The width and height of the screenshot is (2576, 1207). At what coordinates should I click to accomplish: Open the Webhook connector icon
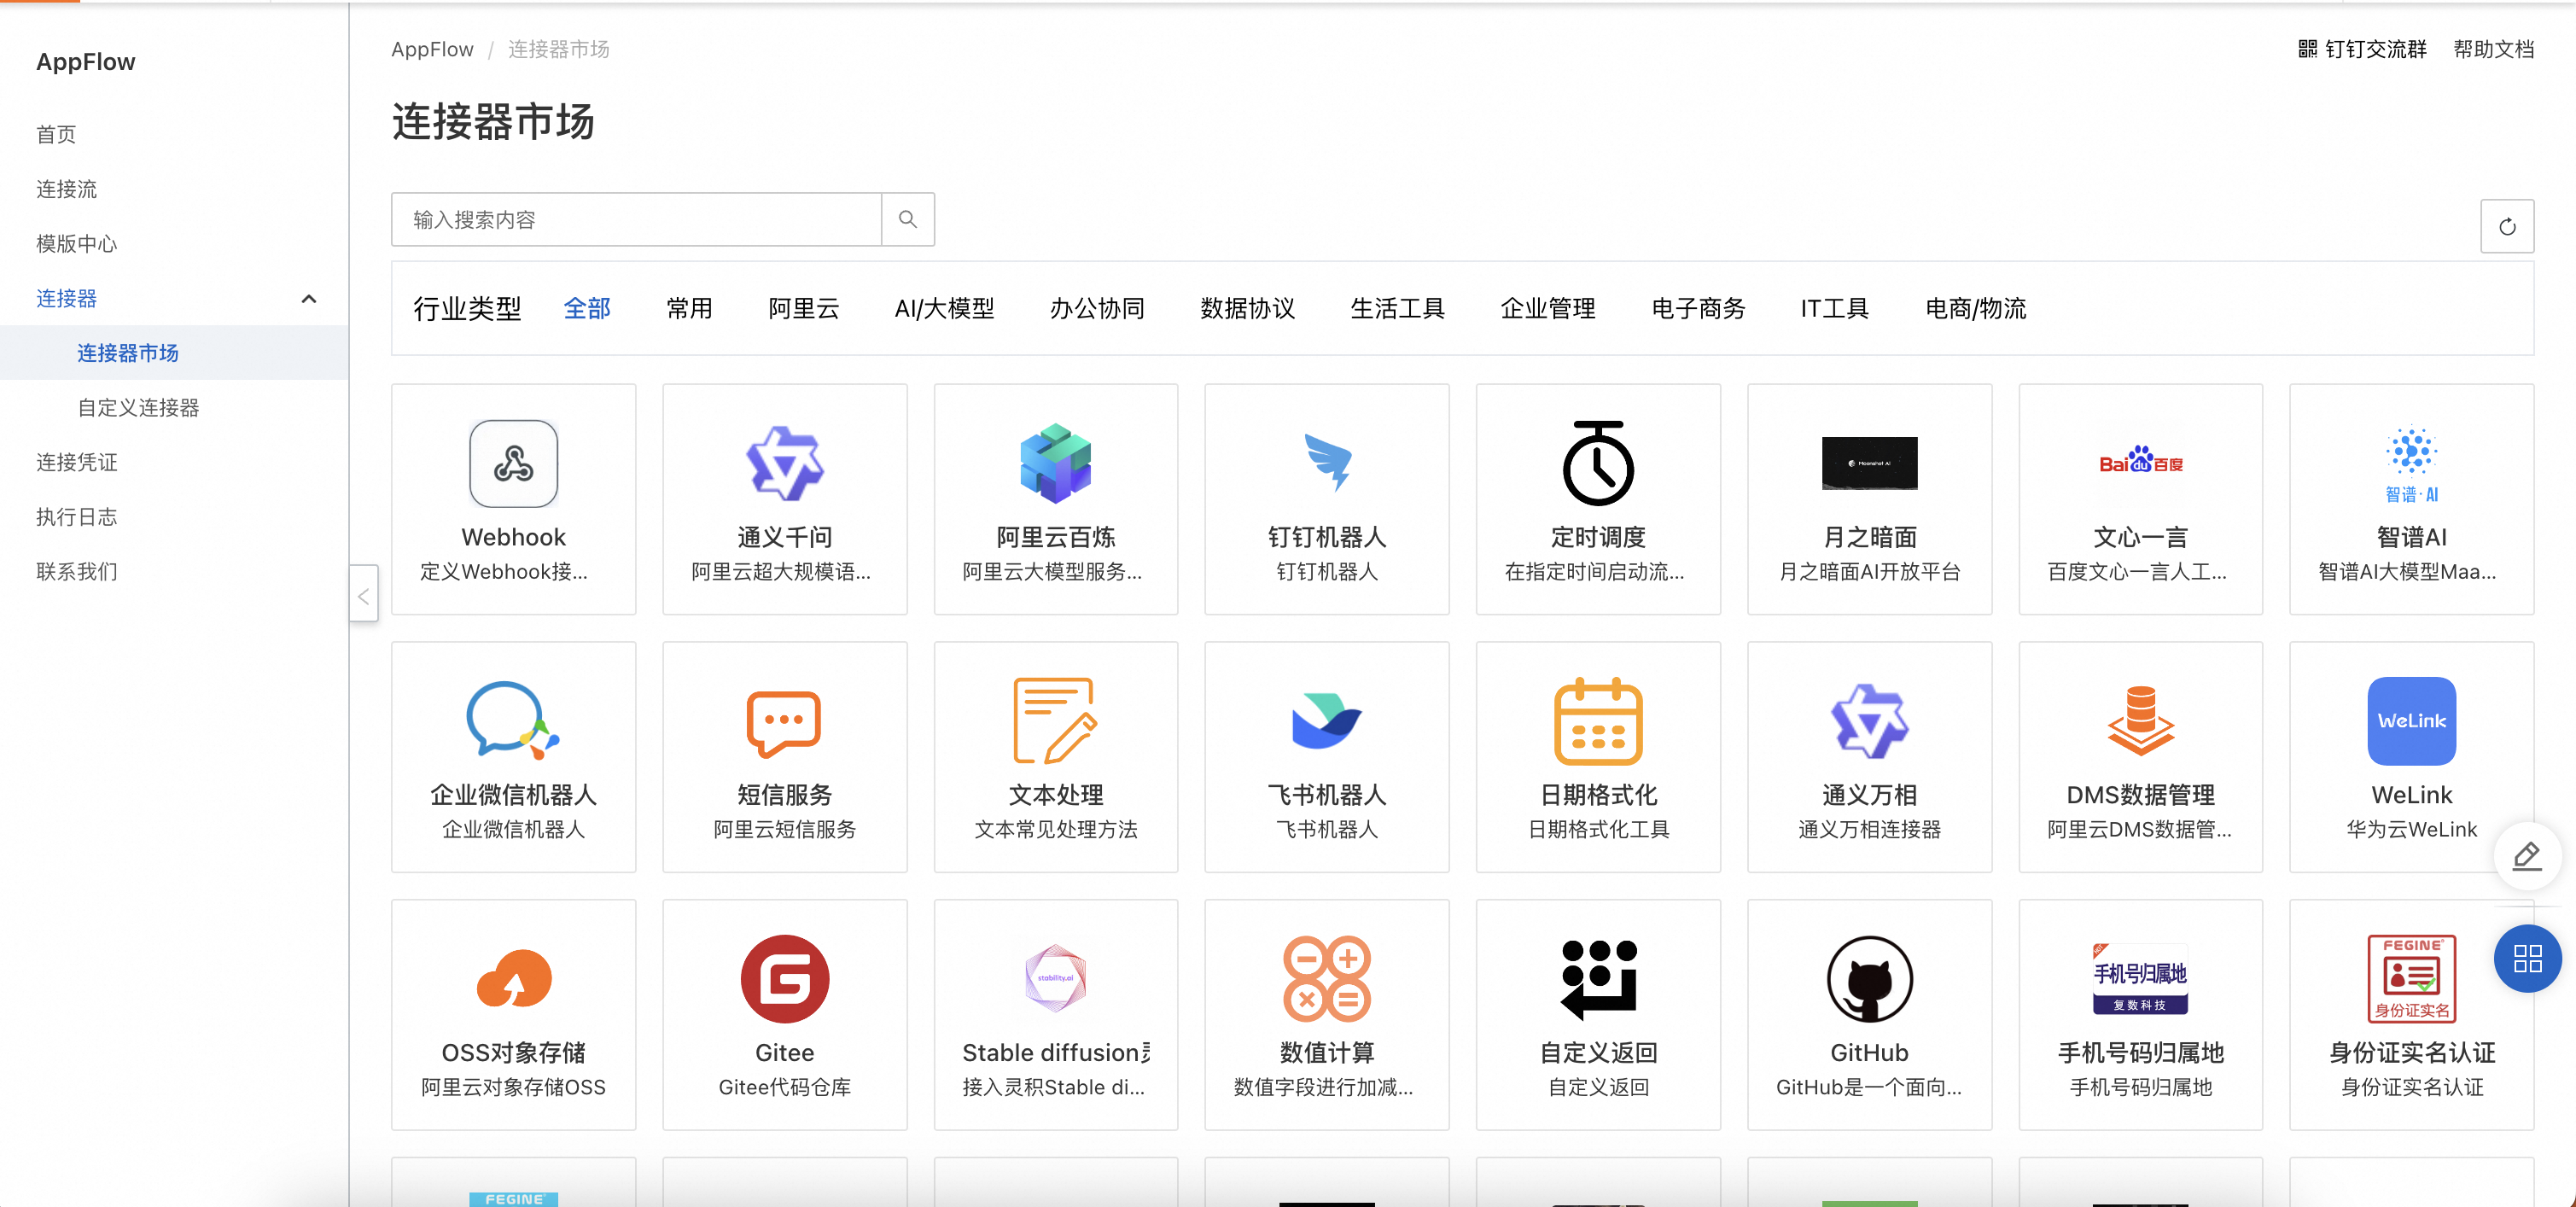point(513,464)
